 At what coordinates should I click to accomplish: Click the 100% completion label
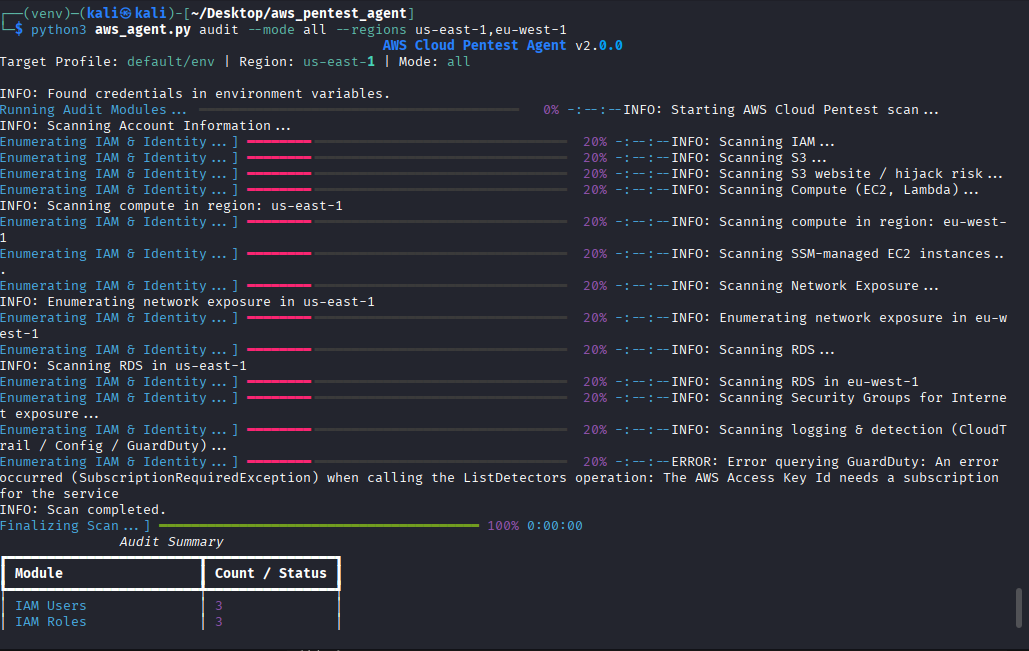[503, 526]
